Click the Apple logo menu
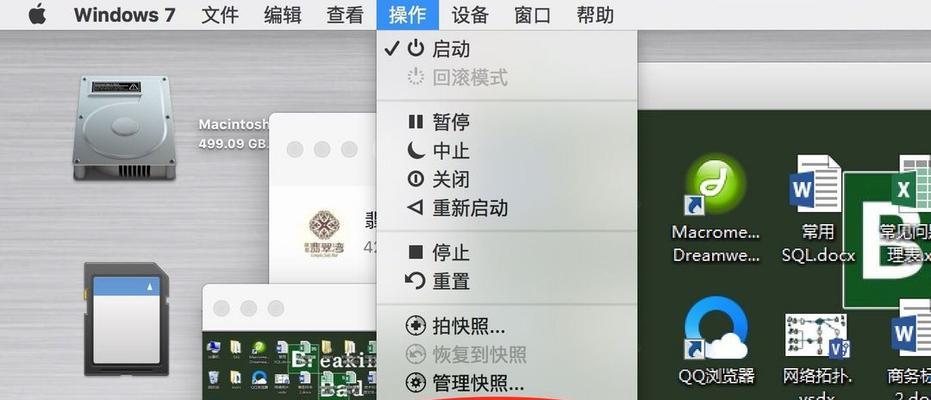931x400 pixels. click(37, 14)
